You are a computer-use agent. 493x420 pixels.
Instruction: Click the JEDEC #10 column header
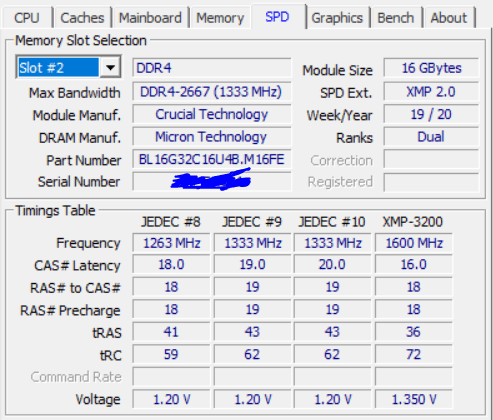332,222
